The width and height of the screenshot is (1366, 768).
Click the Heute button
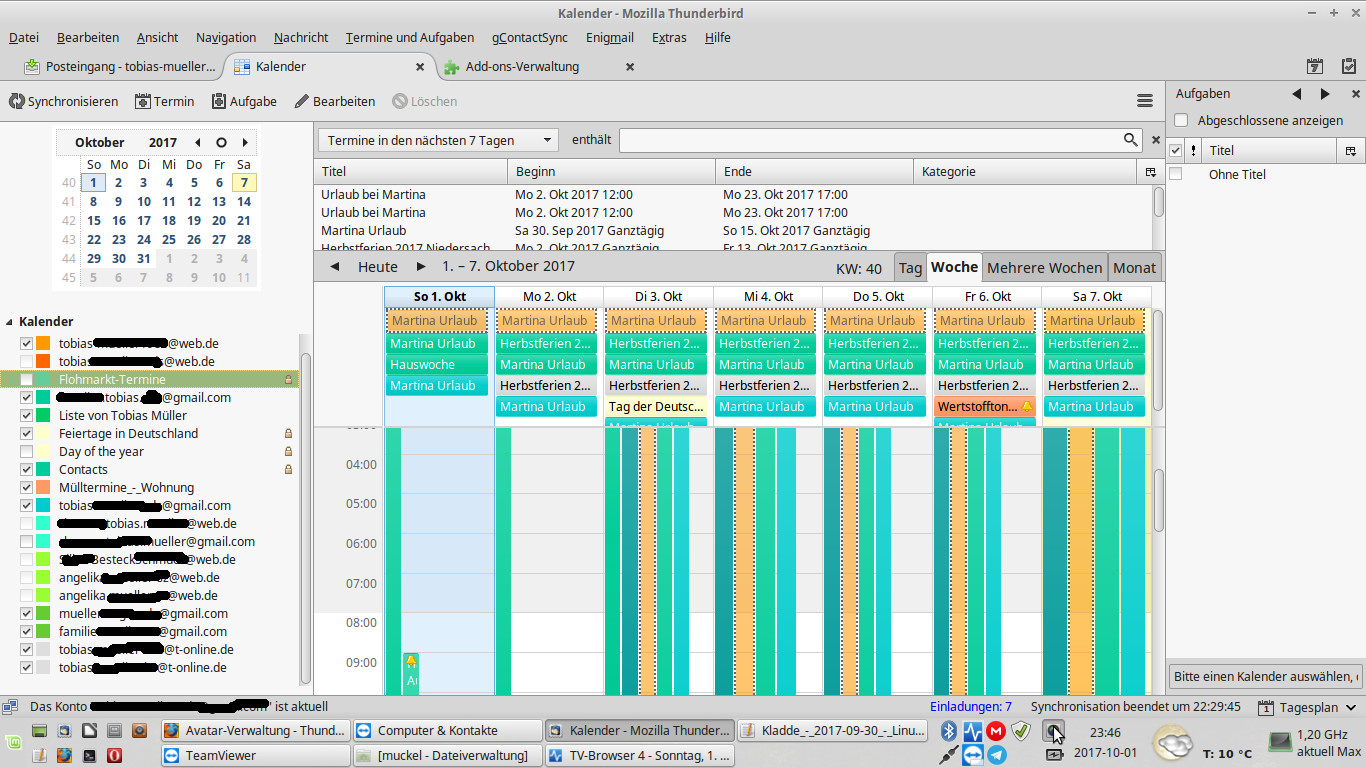(377, 267)
